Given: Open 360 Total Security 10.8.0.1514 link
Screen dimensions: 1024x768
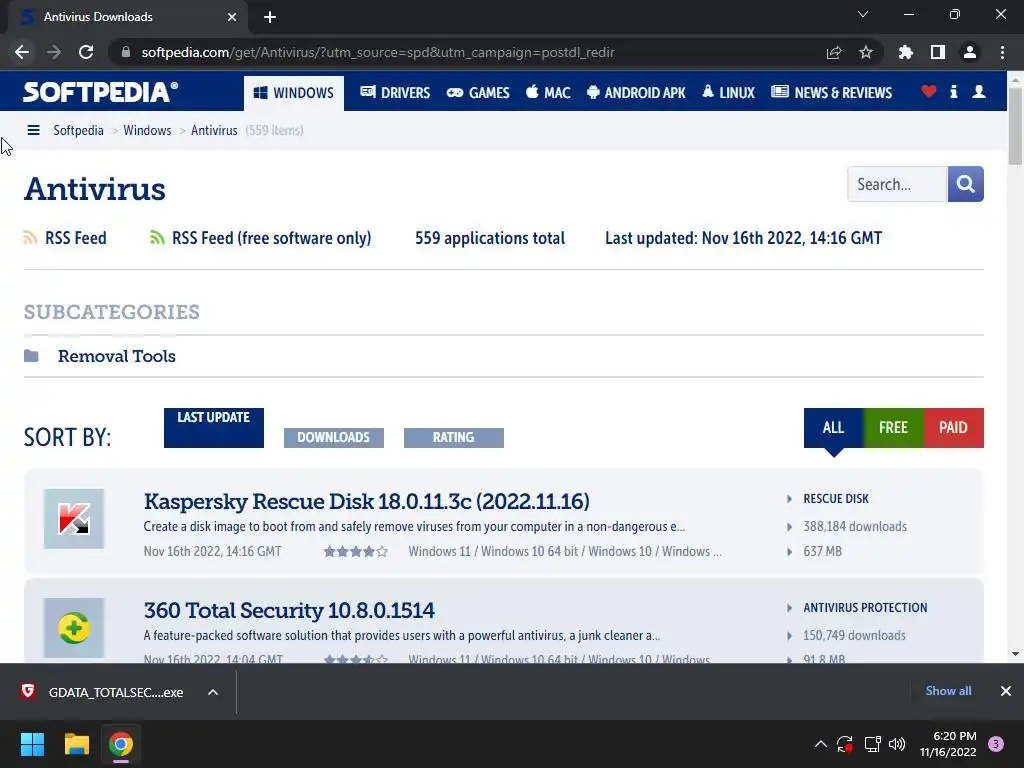Looking at the screenshot, I should (289, 610).
